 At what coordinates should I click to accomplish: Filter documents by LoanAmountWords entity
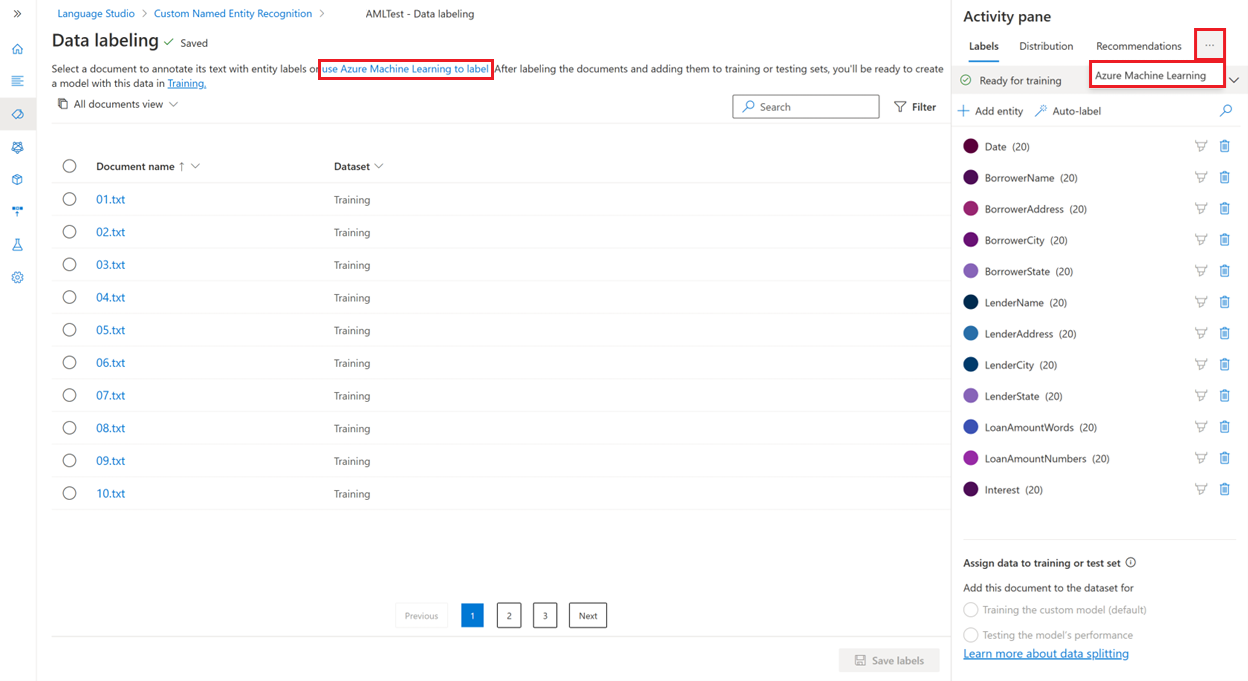[1201, 427]
